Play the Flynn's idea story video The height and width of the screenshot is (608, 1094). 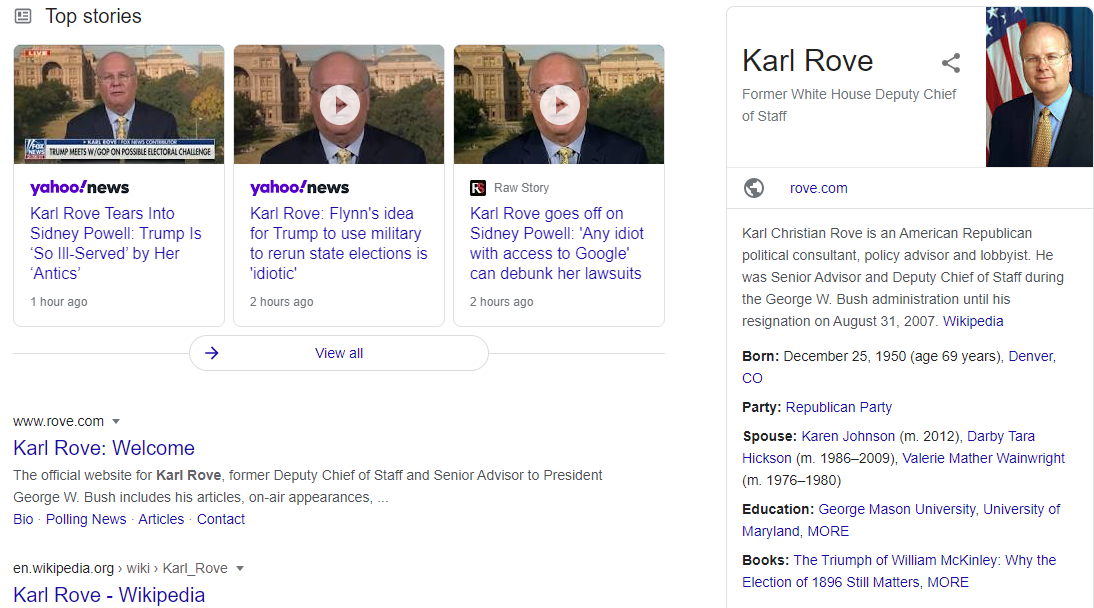pos(340,105)
